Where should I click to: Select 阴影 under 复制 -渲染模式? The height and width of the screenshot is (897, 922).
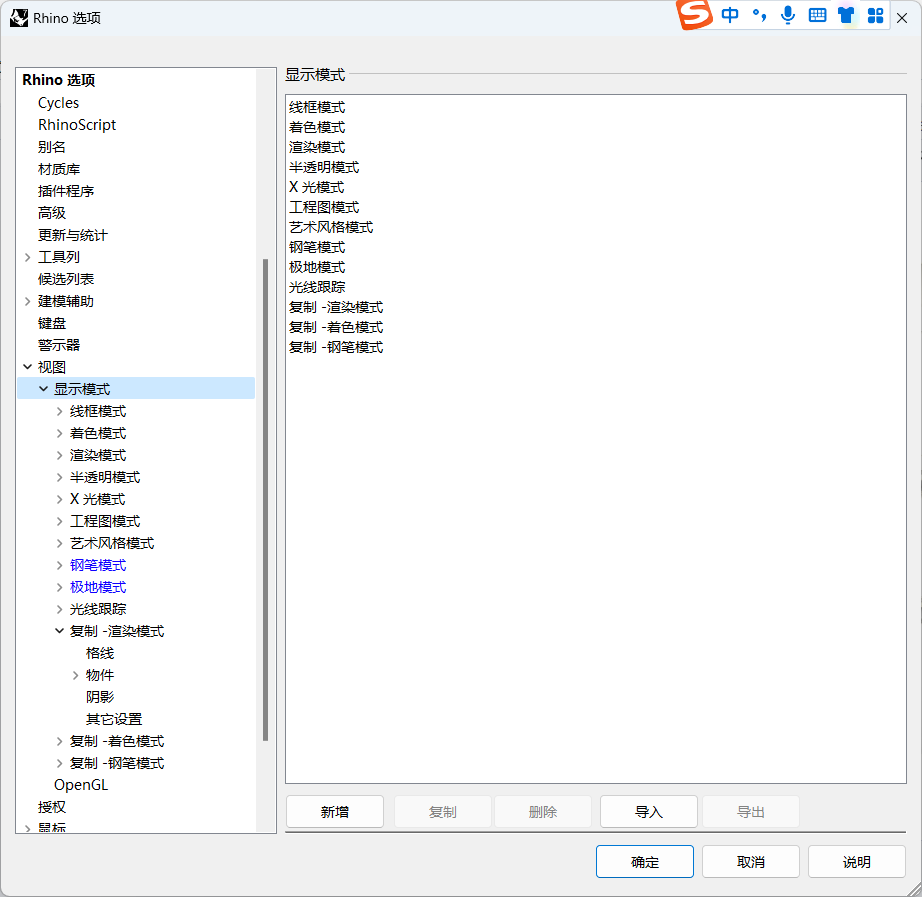click(x=100, y=697)
